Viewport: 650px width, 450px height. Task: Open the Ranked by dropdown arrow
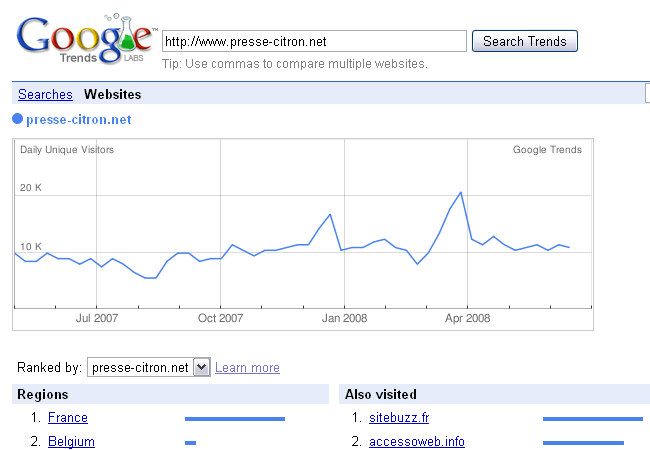click(x=202, y=367)
